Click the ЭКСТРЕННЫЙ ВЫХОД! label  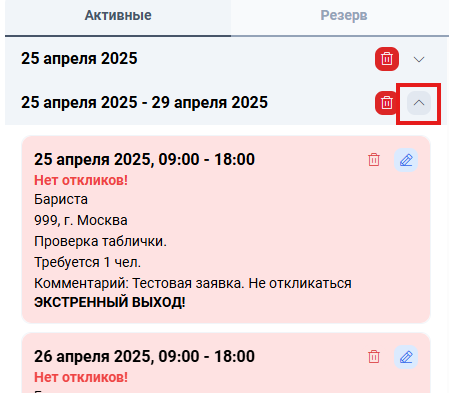pyautogui.click(x=110, y=302)
